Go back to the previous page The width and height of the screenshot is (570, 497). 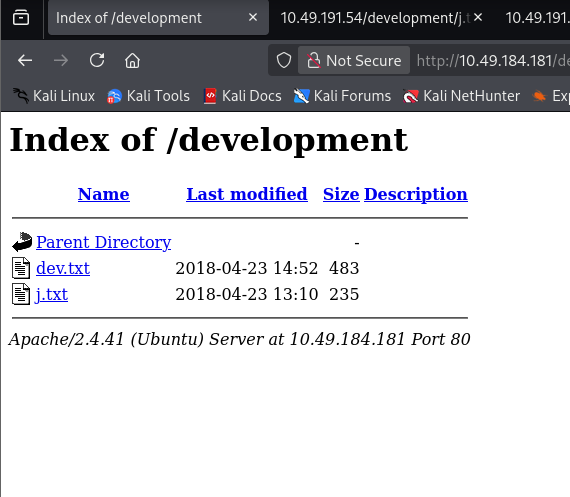(x=25, y=60)
